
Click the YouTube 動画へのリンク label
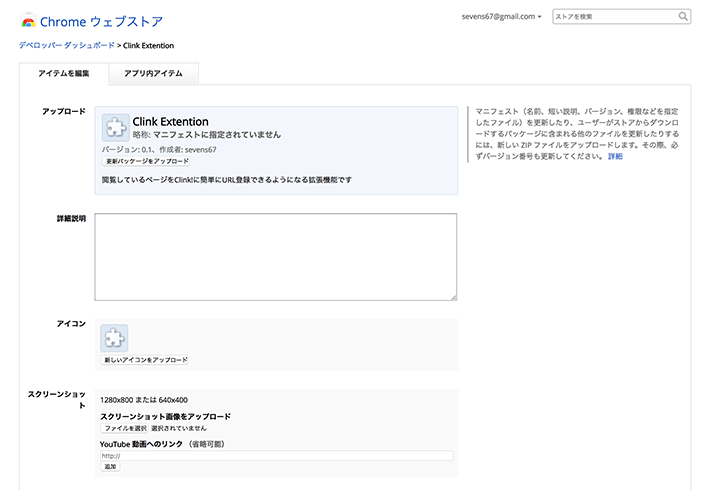[141, 444]
